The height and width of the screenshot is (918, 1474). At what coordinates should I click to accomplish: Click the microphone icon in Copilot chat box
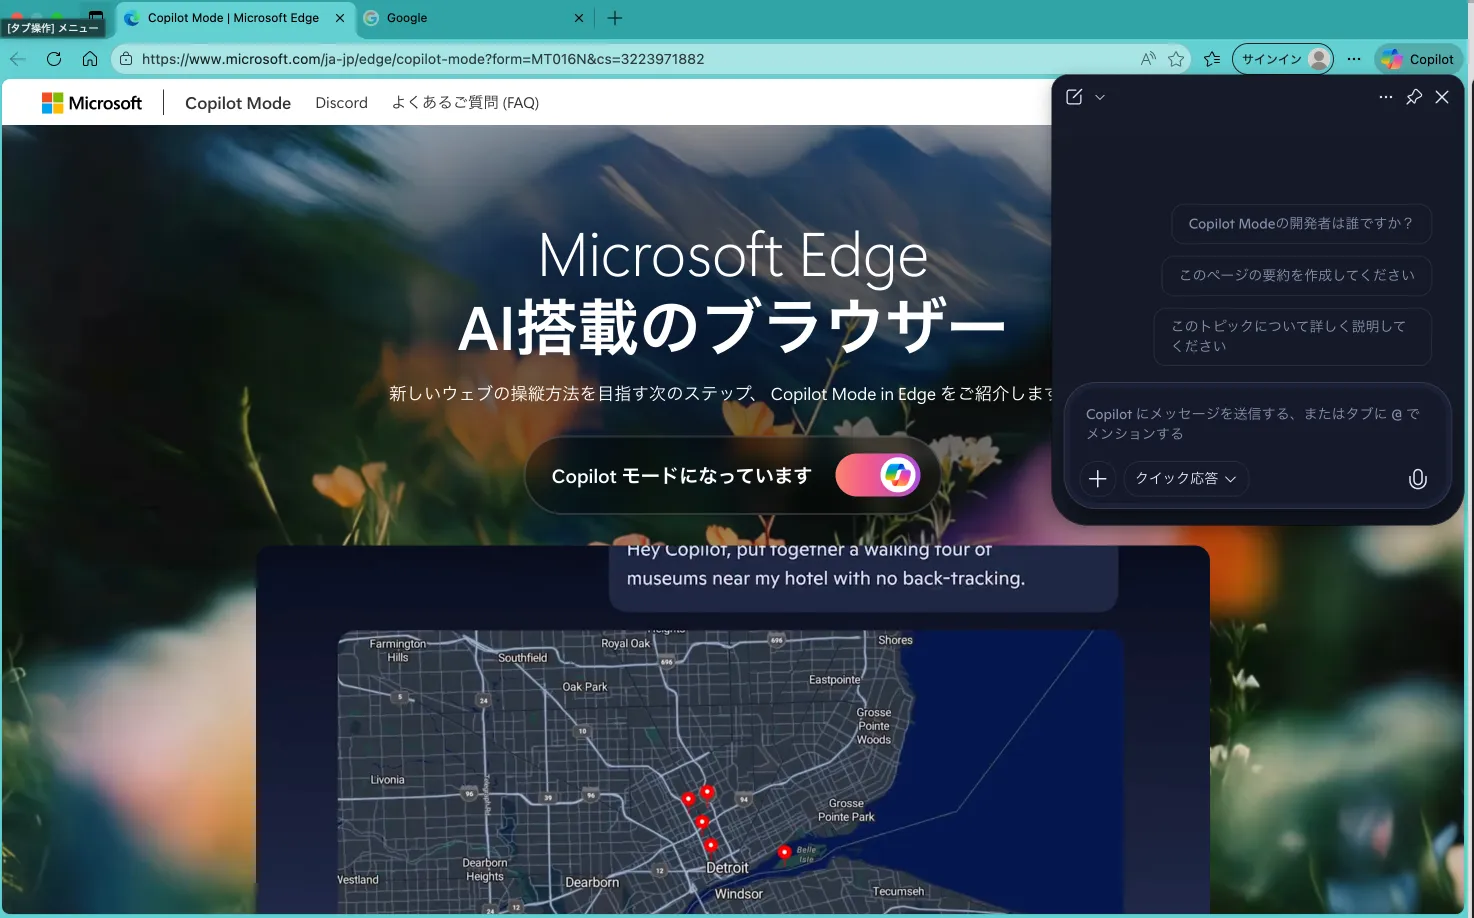tap(1417, 479)
